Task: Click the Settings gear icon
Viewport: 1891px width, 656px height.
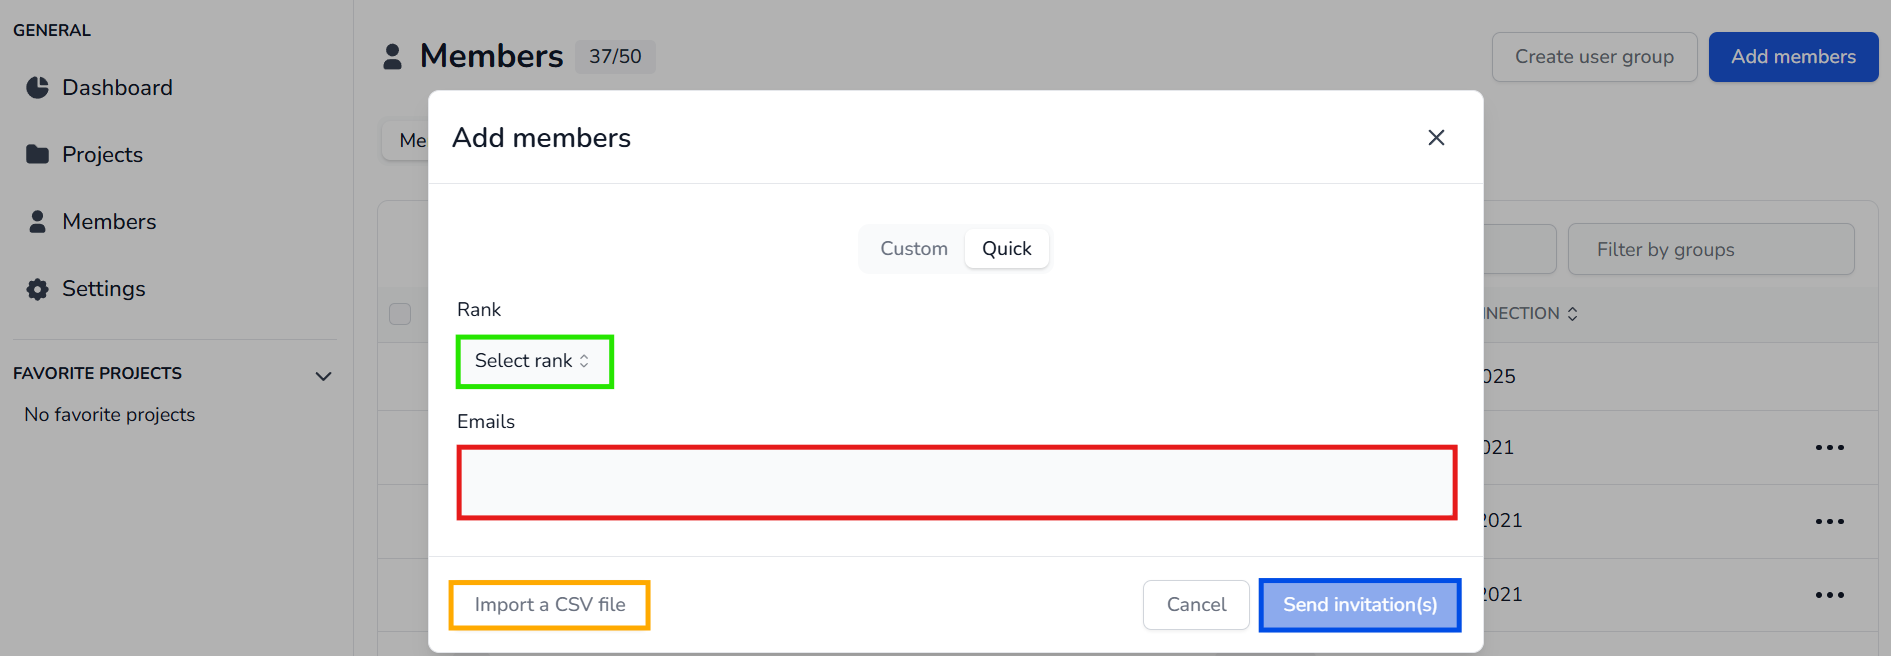Action: click(x=37, y=289)
